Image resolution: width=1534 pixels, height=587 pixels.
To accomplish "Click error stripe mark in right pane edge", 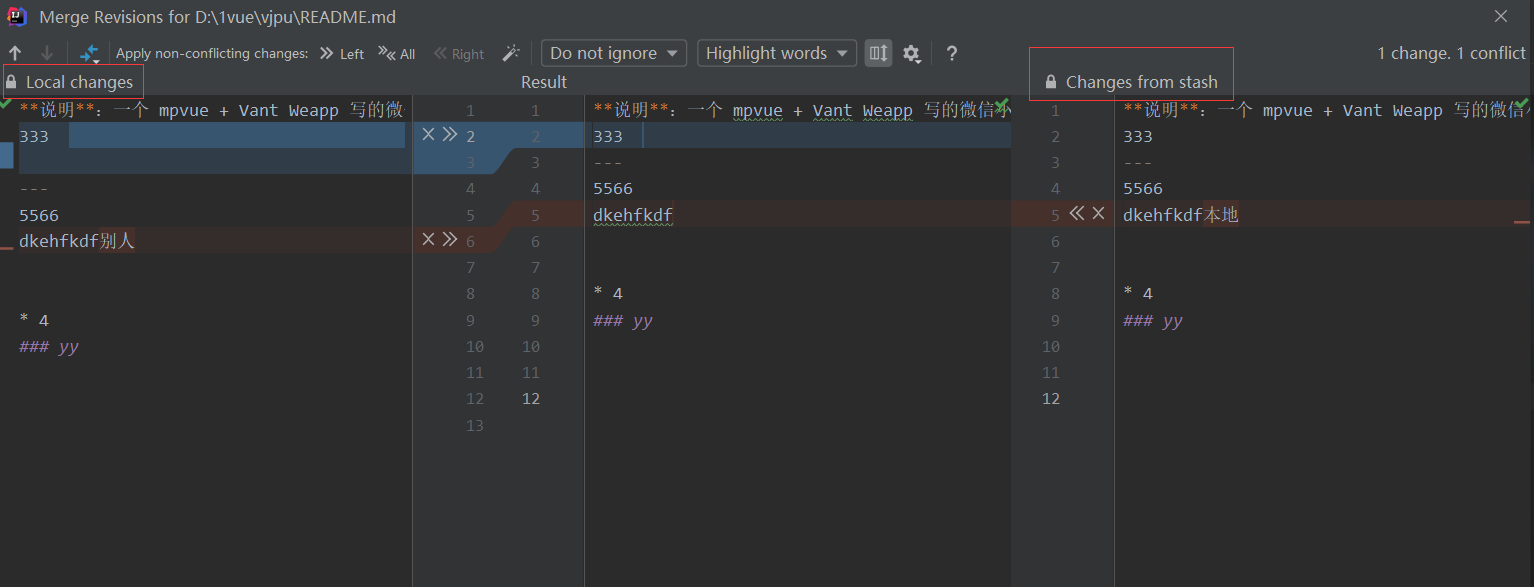I will (1522, 222).
